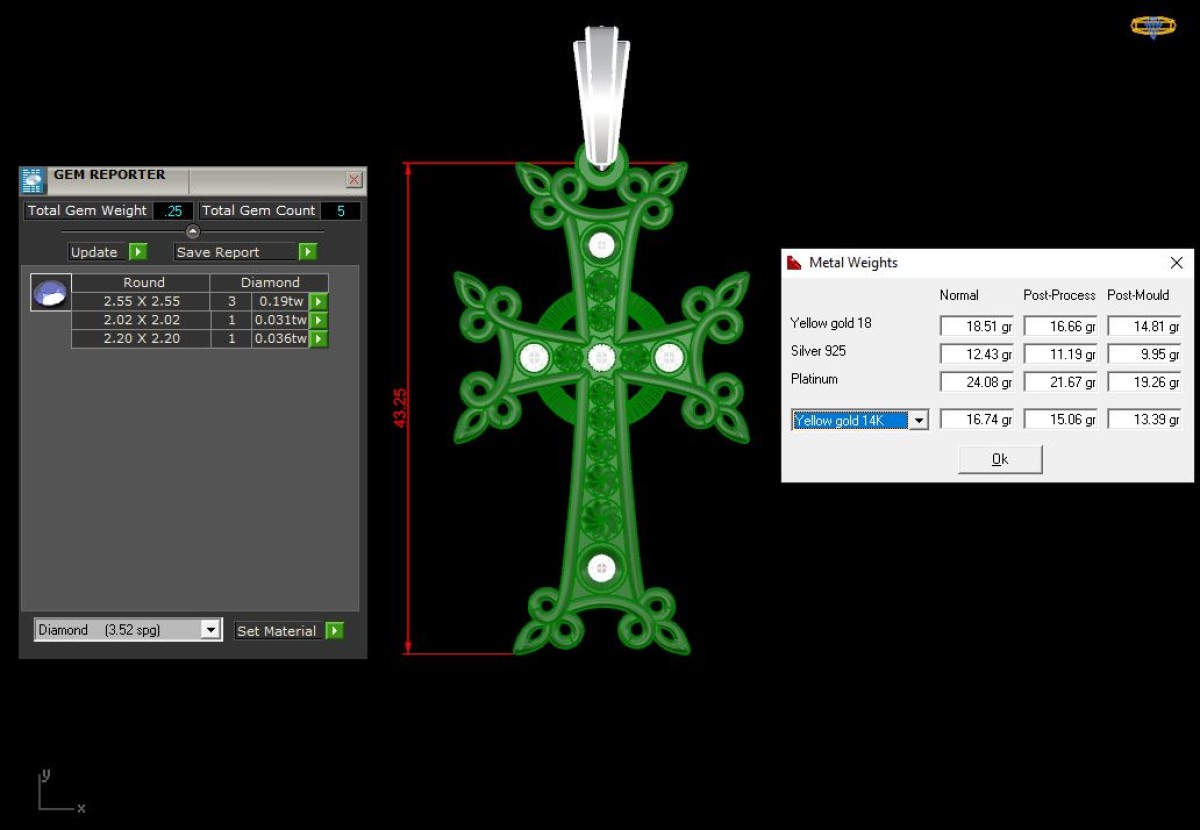Viewport: 1200px width, 830px height.
Task: Click the Total Gem Count field
Action: pos(341,211)
